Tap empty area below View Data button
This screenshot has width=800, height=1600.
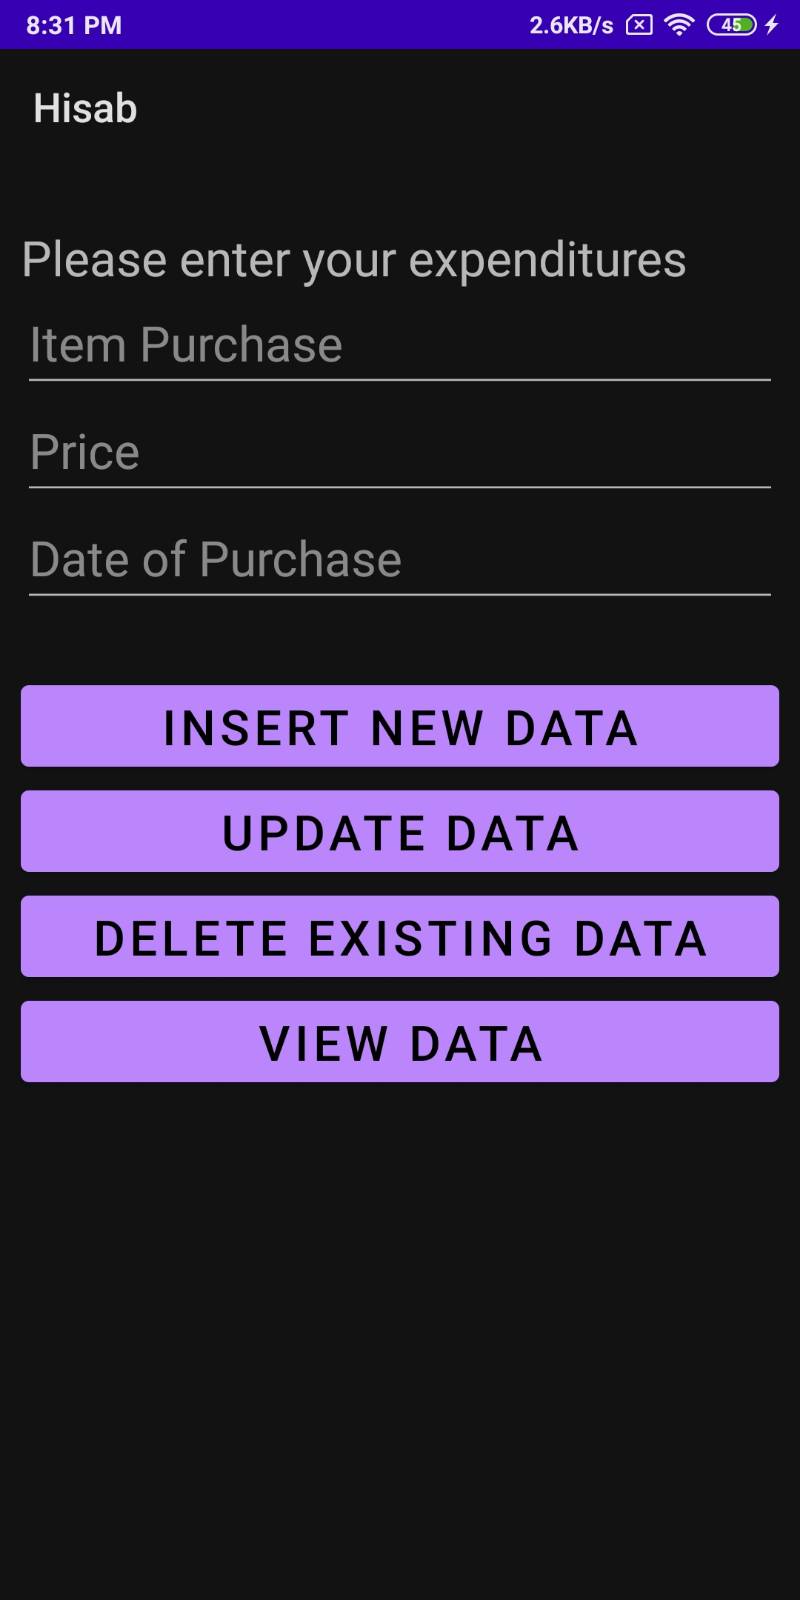[x=400, y=1340]
